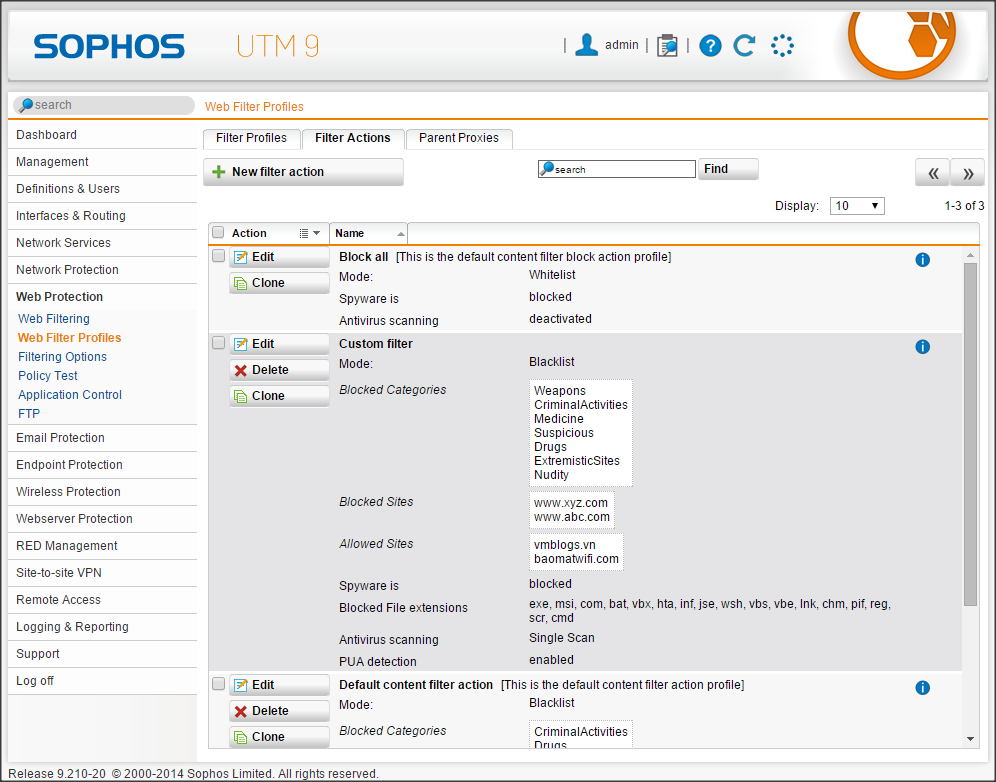Go to next page arrow button
This screenshot has width=996, height=782.
coord(967,173)
